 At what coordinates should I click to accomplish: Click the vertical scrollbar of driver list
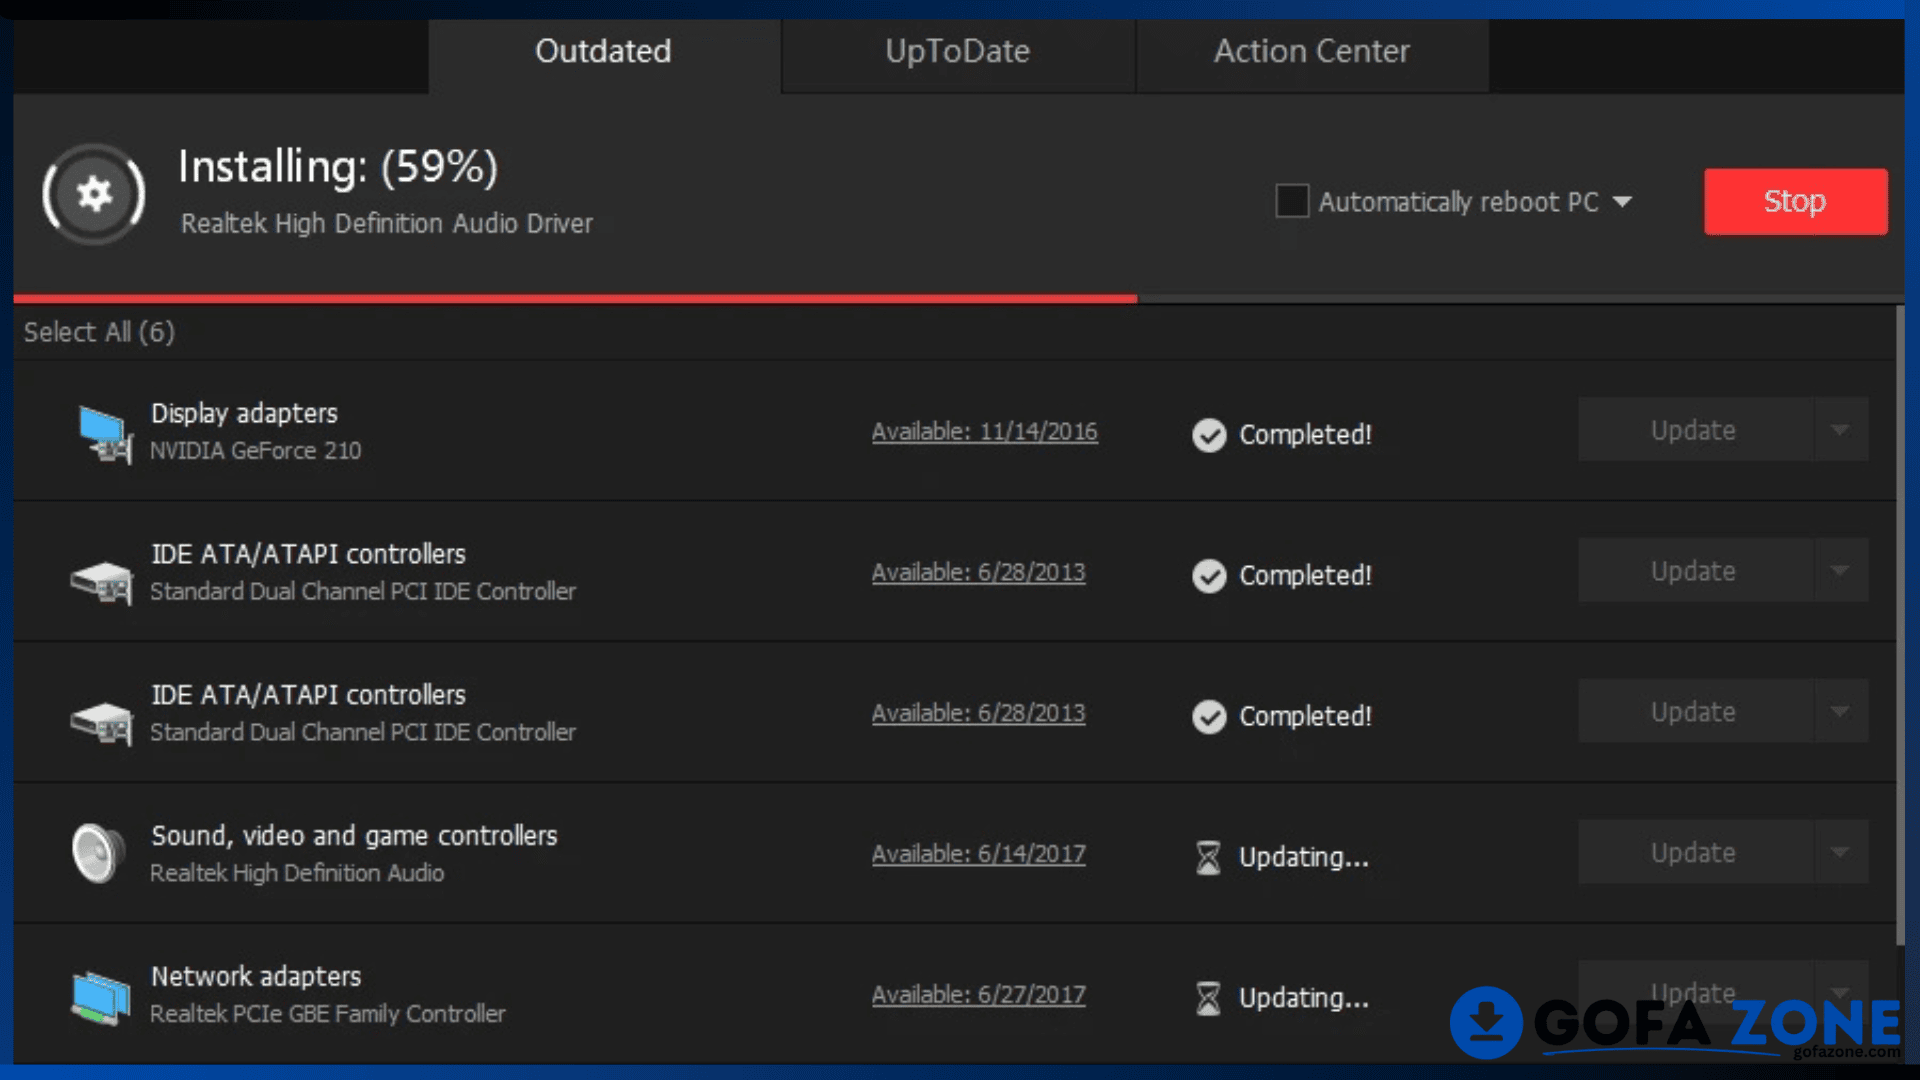(1900, 625)
